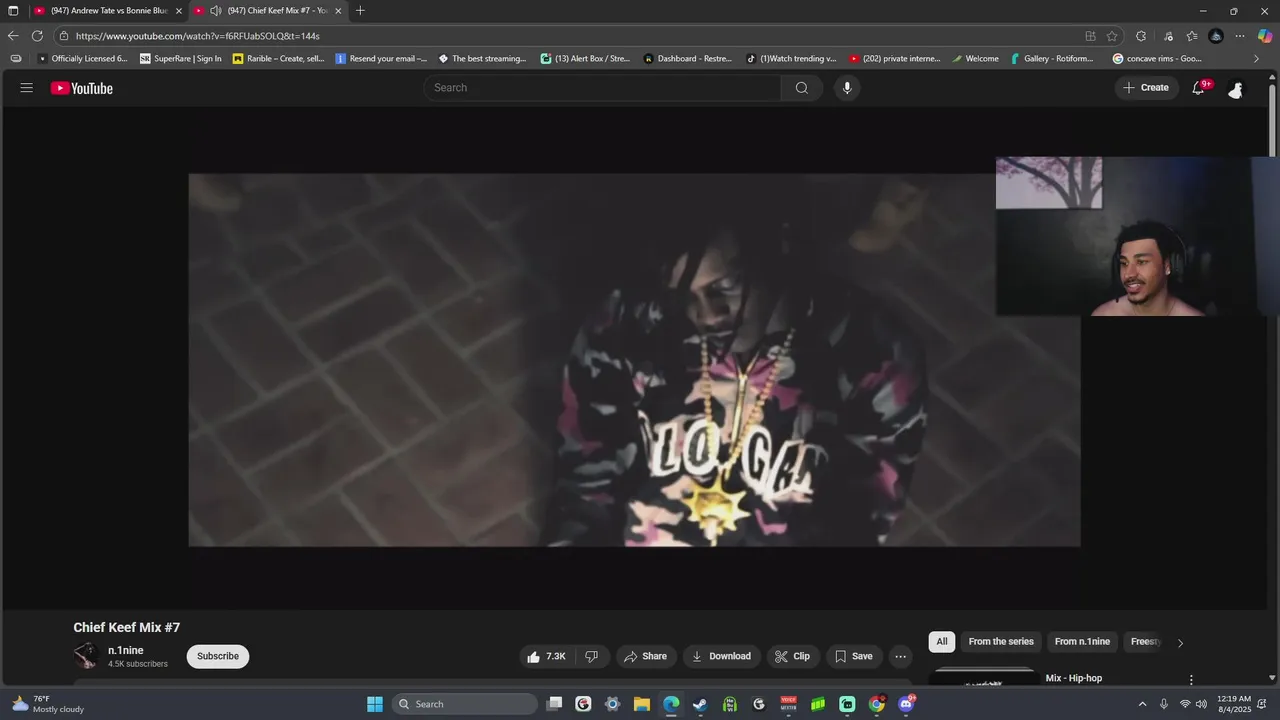Show hidden system tray icons
The width and height of the screenshot is (1280, 720).
tap(1142, 704)
